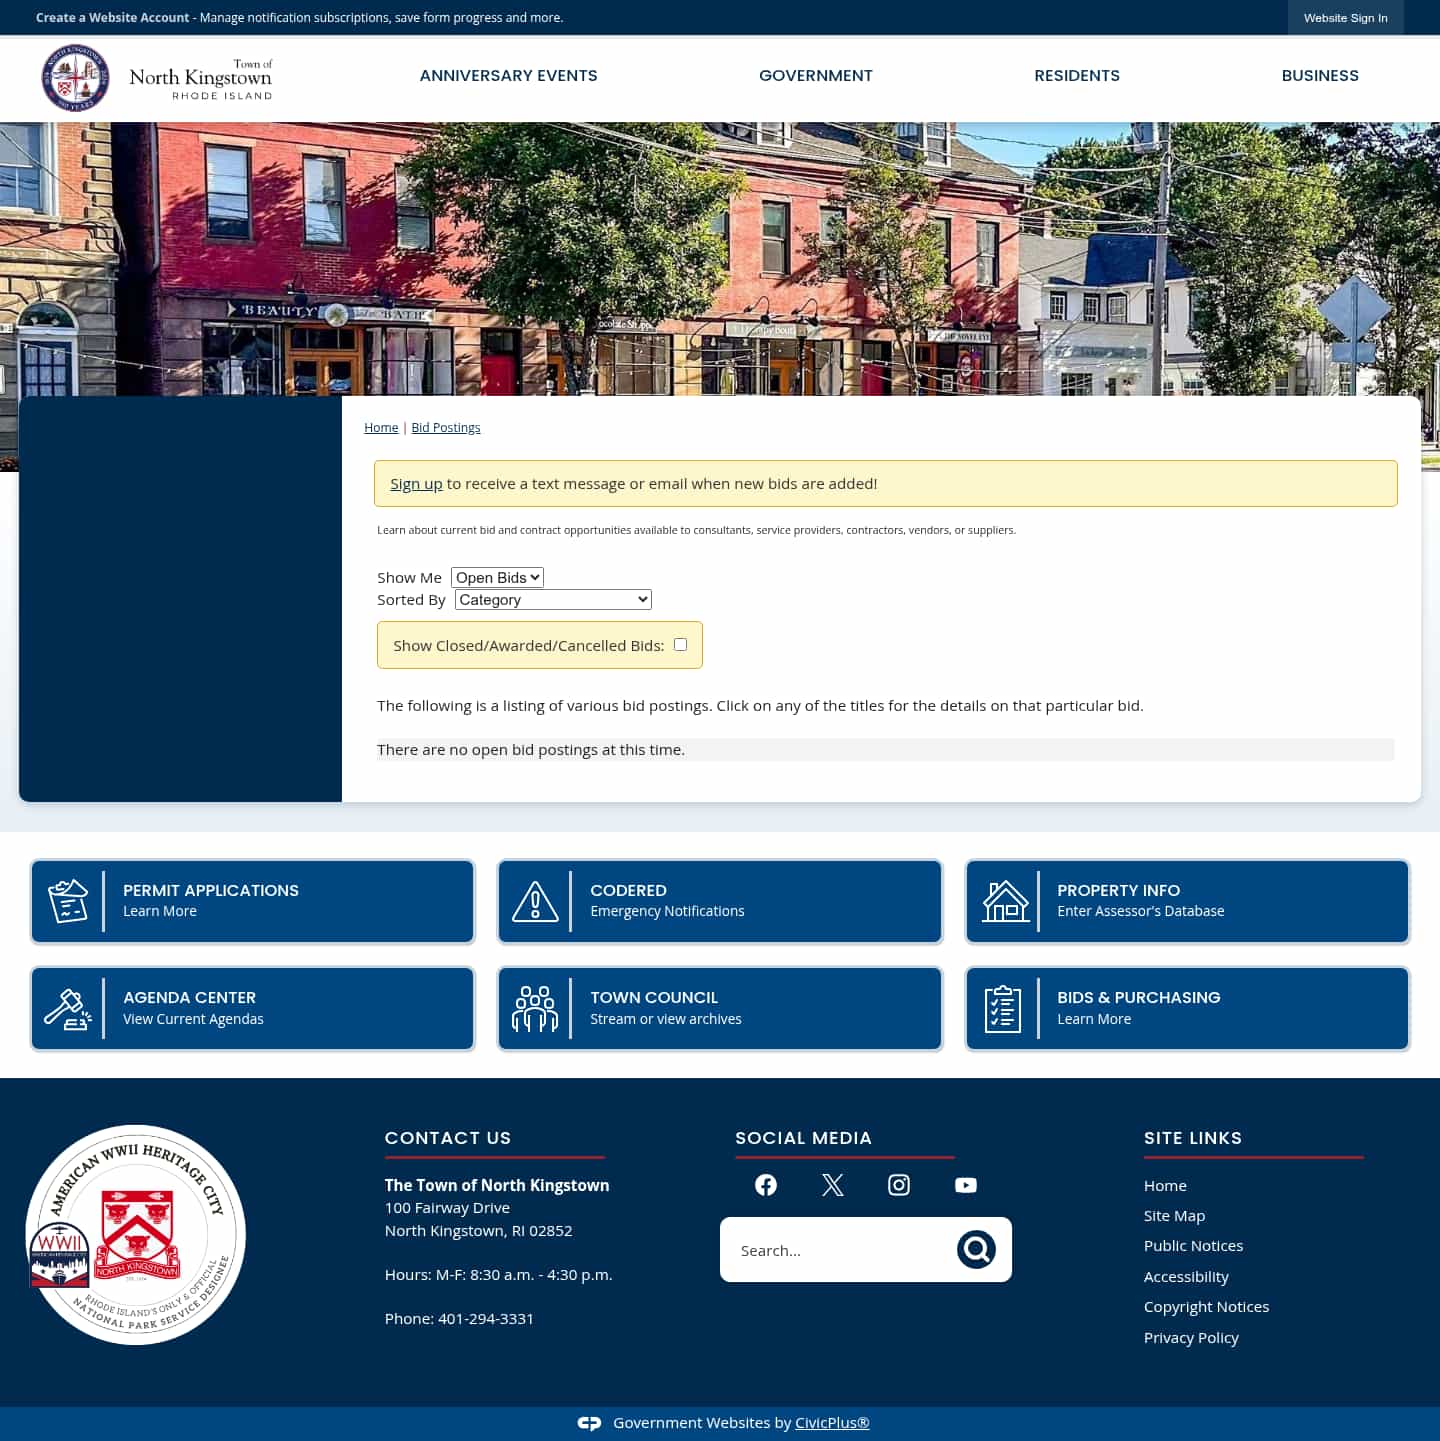
Task: Click the Site Links heading
Action: pyautogui.click(x=1193, y=1138)
